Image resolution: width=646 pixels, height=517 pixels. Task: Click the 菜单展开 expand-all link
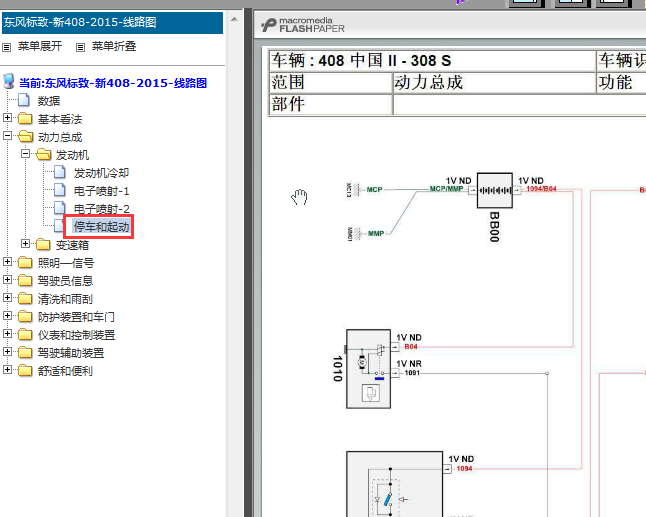(40, 46)
